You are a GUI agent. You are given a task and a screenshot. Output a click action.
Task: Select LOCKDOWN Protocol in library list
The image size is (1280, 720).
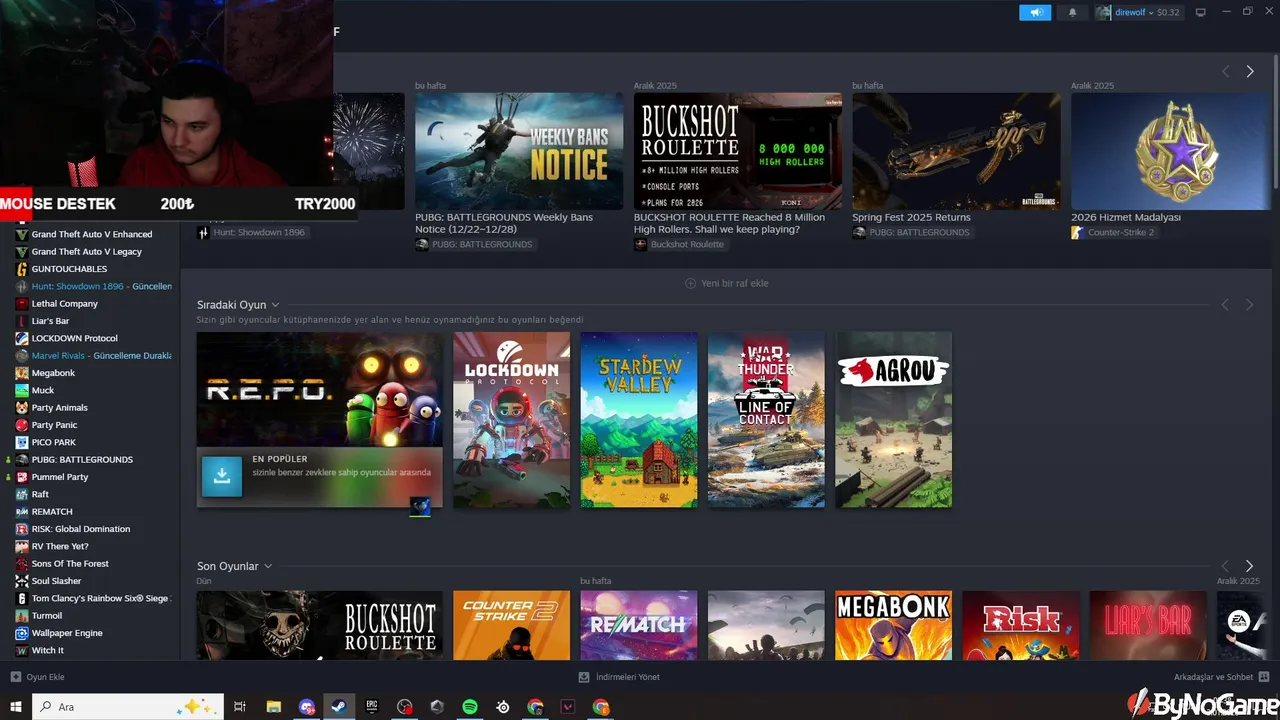[x=75, y=338]
